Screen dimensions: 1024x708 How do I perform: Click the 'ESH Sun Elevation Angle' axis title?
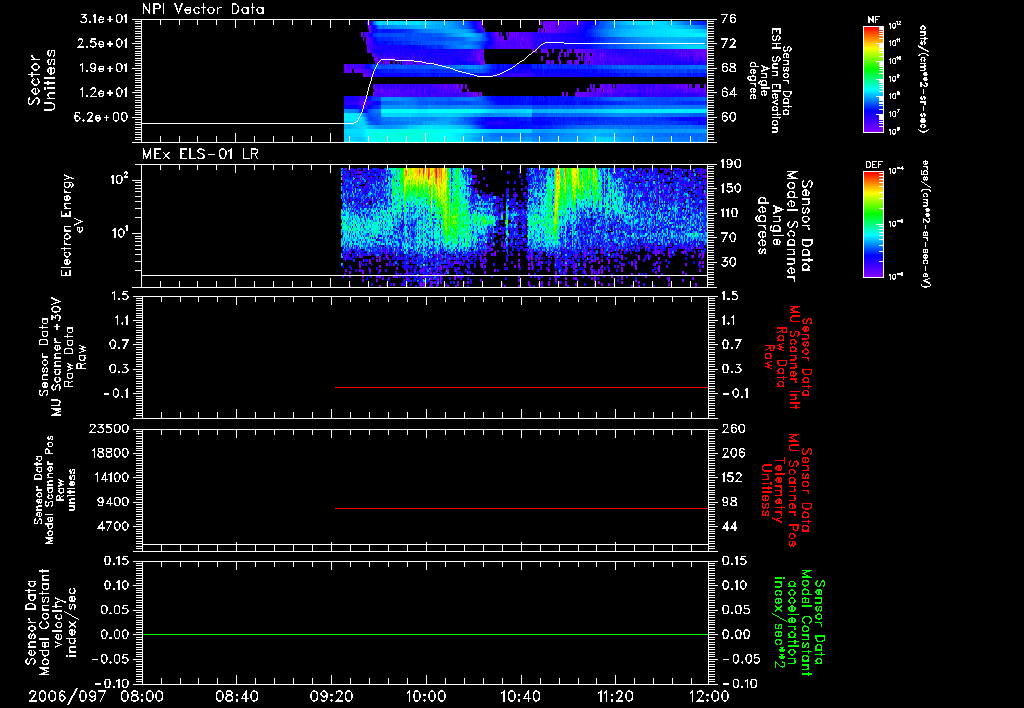click(x=771, y=80)
